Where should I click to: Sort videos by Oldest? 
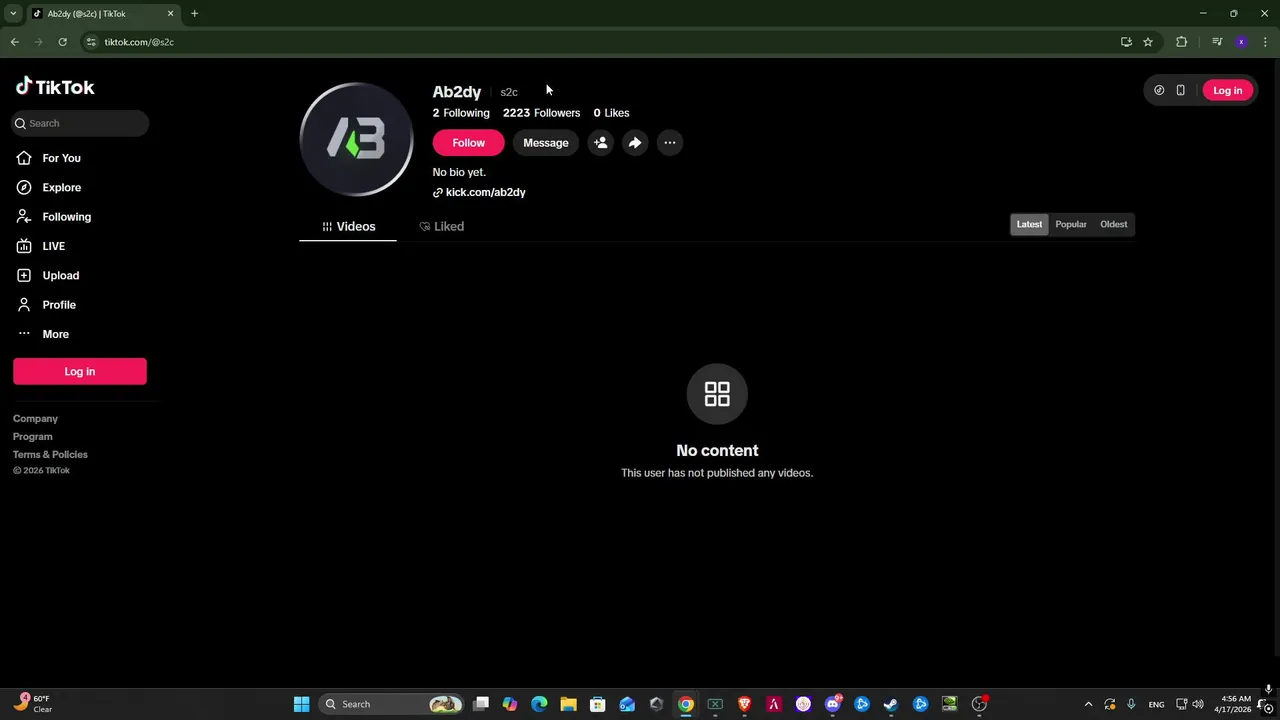[1113, 224]
